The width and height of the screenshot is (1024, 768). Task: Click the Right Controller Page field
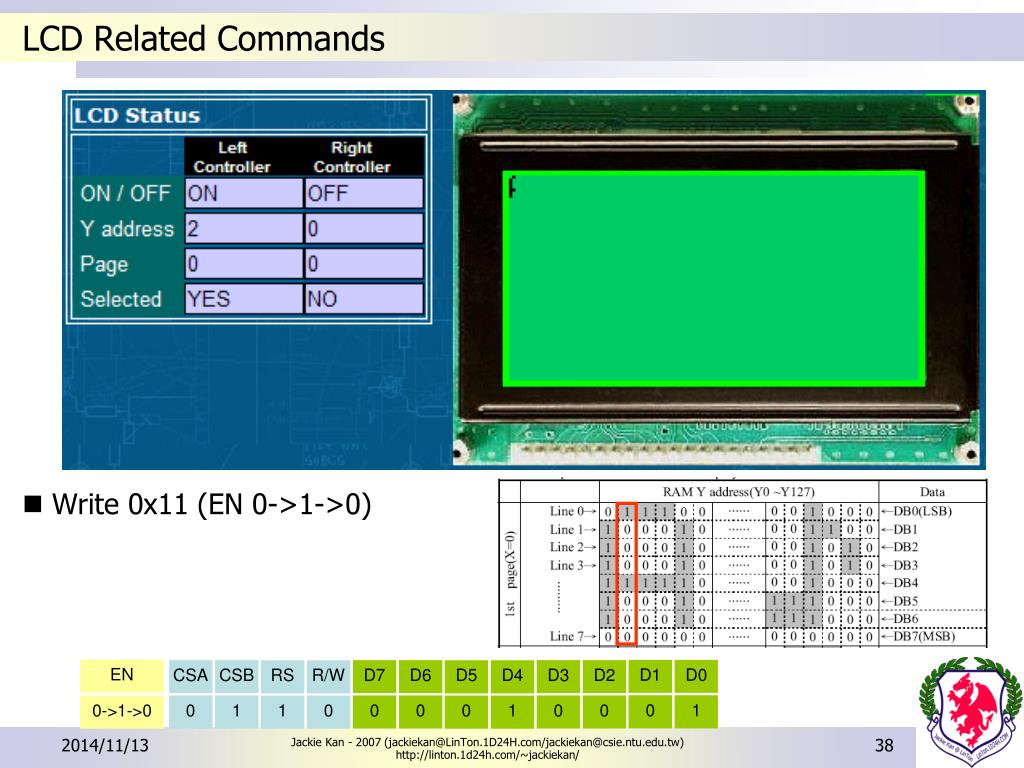point(364,264)
